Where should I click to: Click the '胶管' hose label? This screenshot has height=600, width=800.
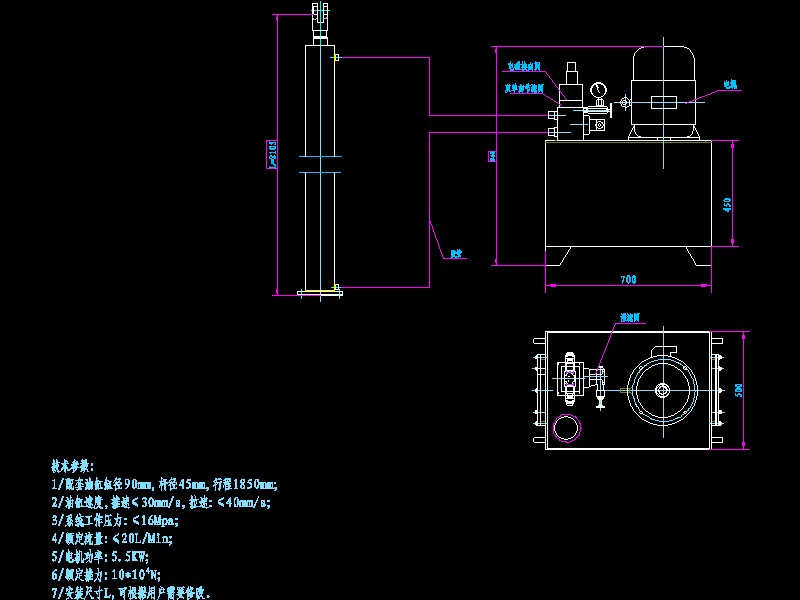tap(456, 253)
